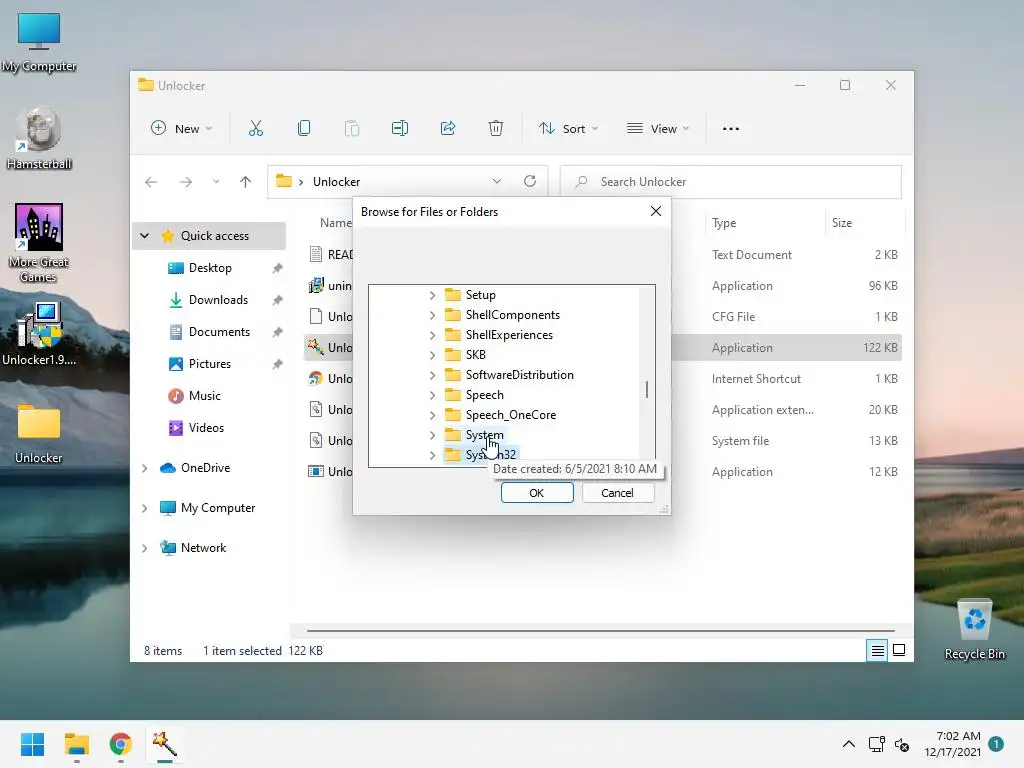The image size is (1024, 768).
Task: Open the clock and date in taskbar
Action: pos(952,744)
